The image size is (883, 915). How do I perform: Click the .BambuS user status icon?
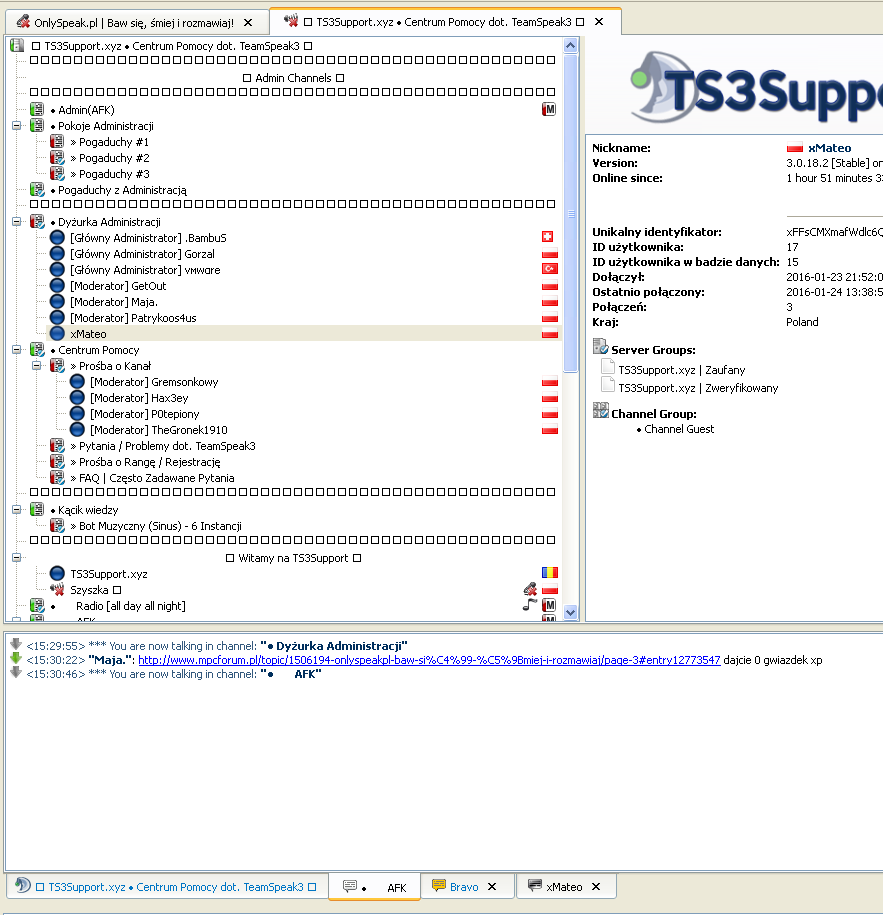pos(57,238)
